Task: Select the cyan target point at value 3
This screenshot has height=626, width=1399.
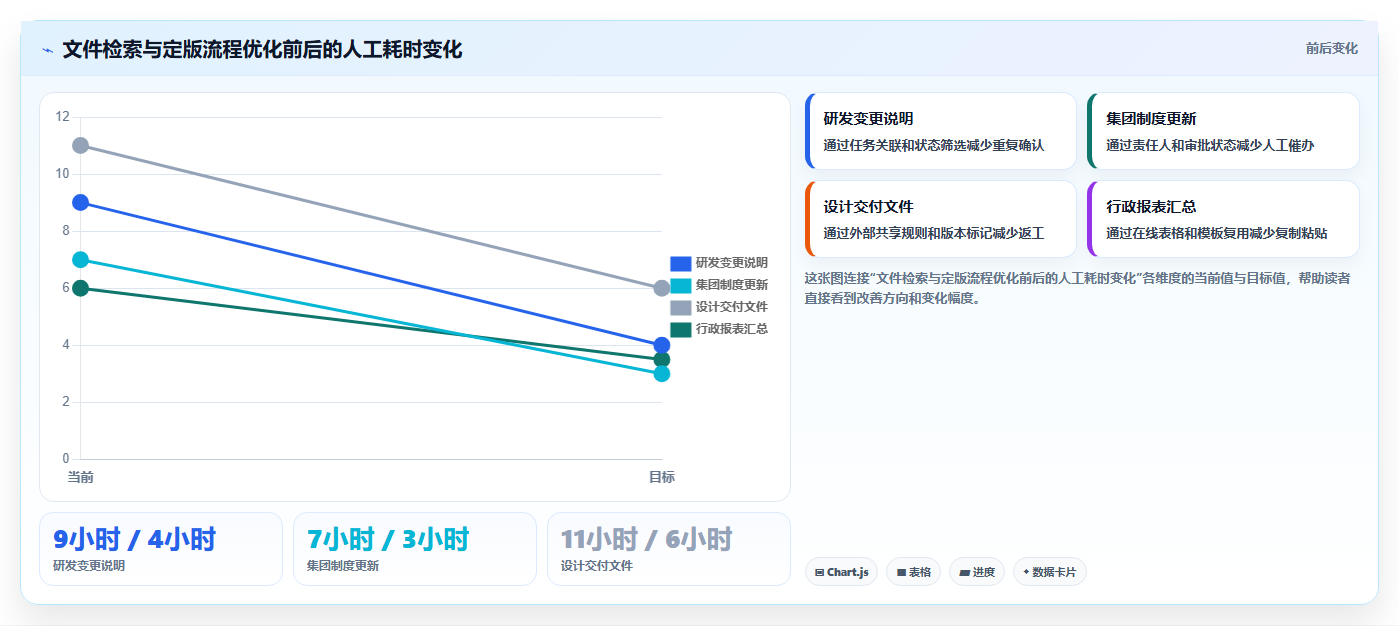Action: tap(661, 374)
